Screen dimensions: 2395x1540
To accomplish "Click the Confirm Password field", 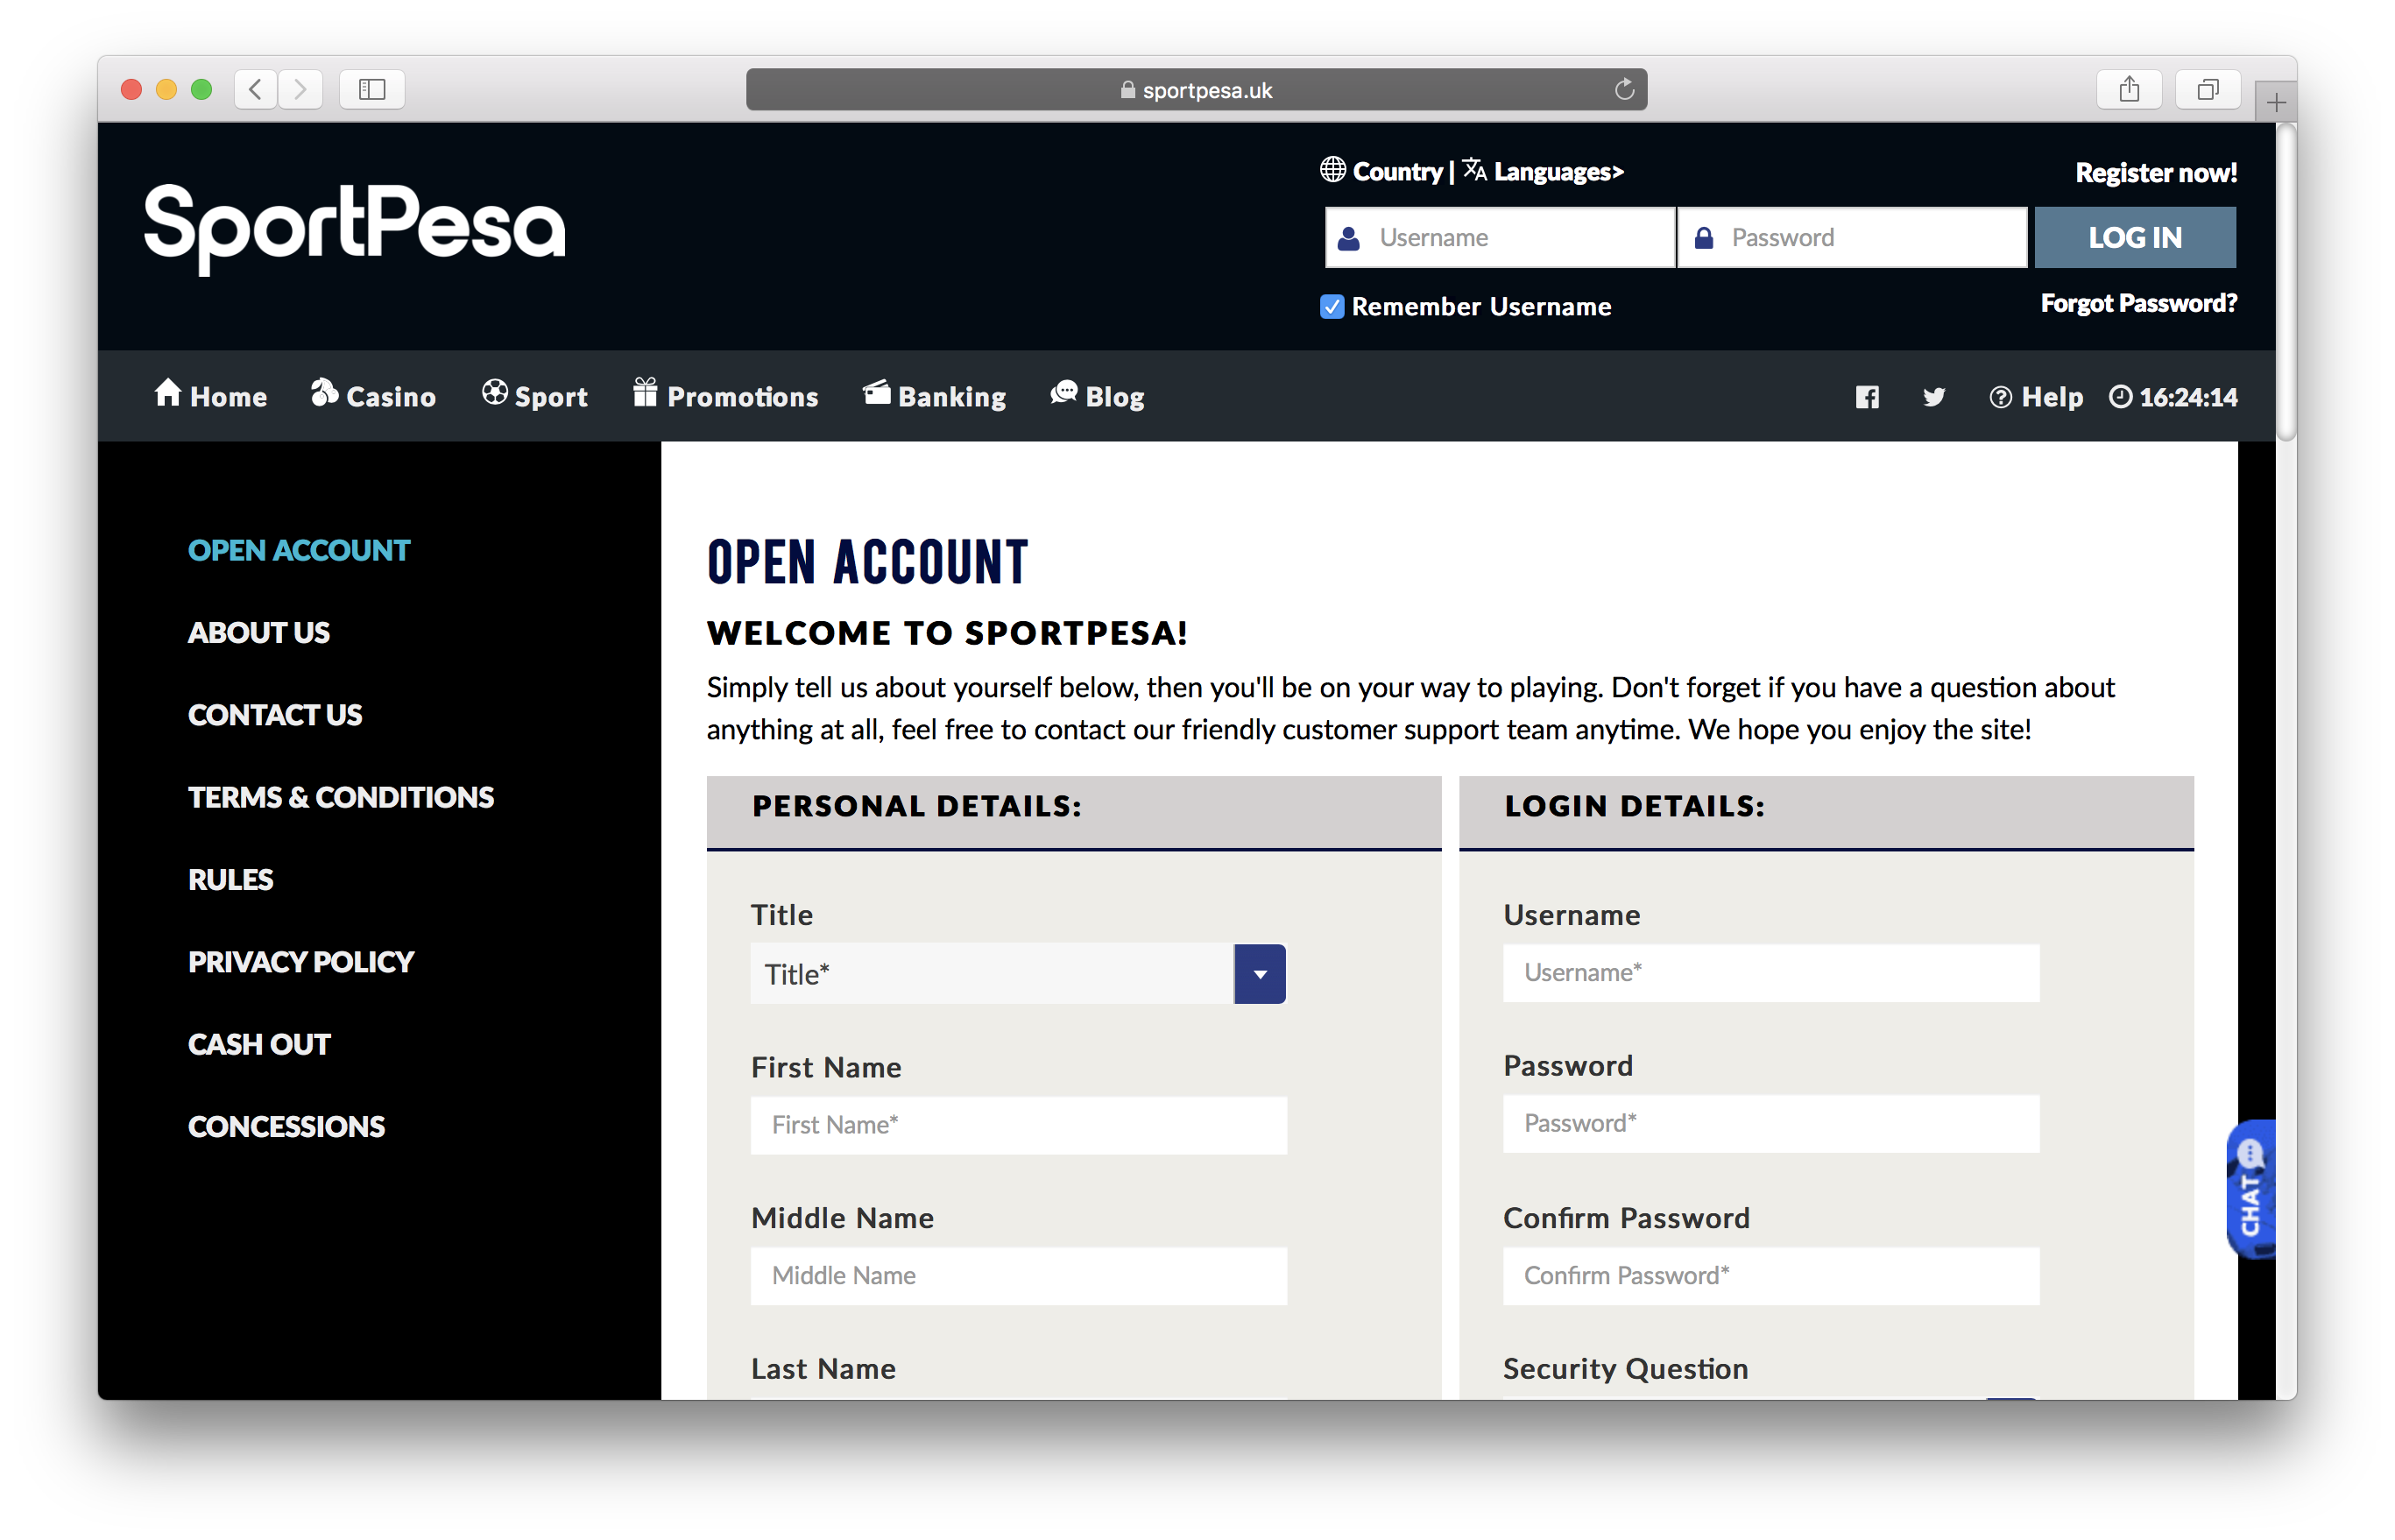I will 1771,1276.
